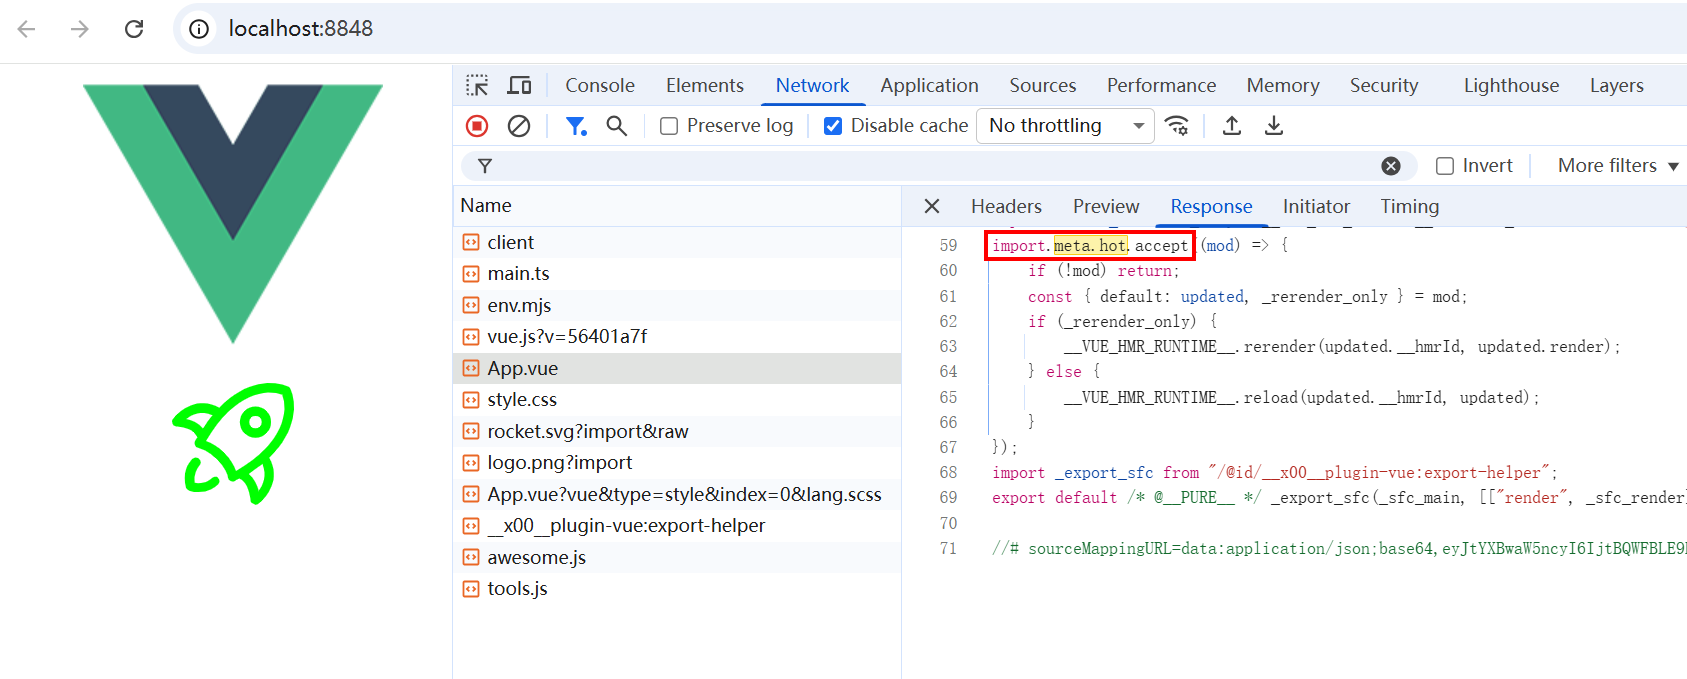Export HAR file with download icon
The width and height of the screenshot is (1687, 679).
1274,126
